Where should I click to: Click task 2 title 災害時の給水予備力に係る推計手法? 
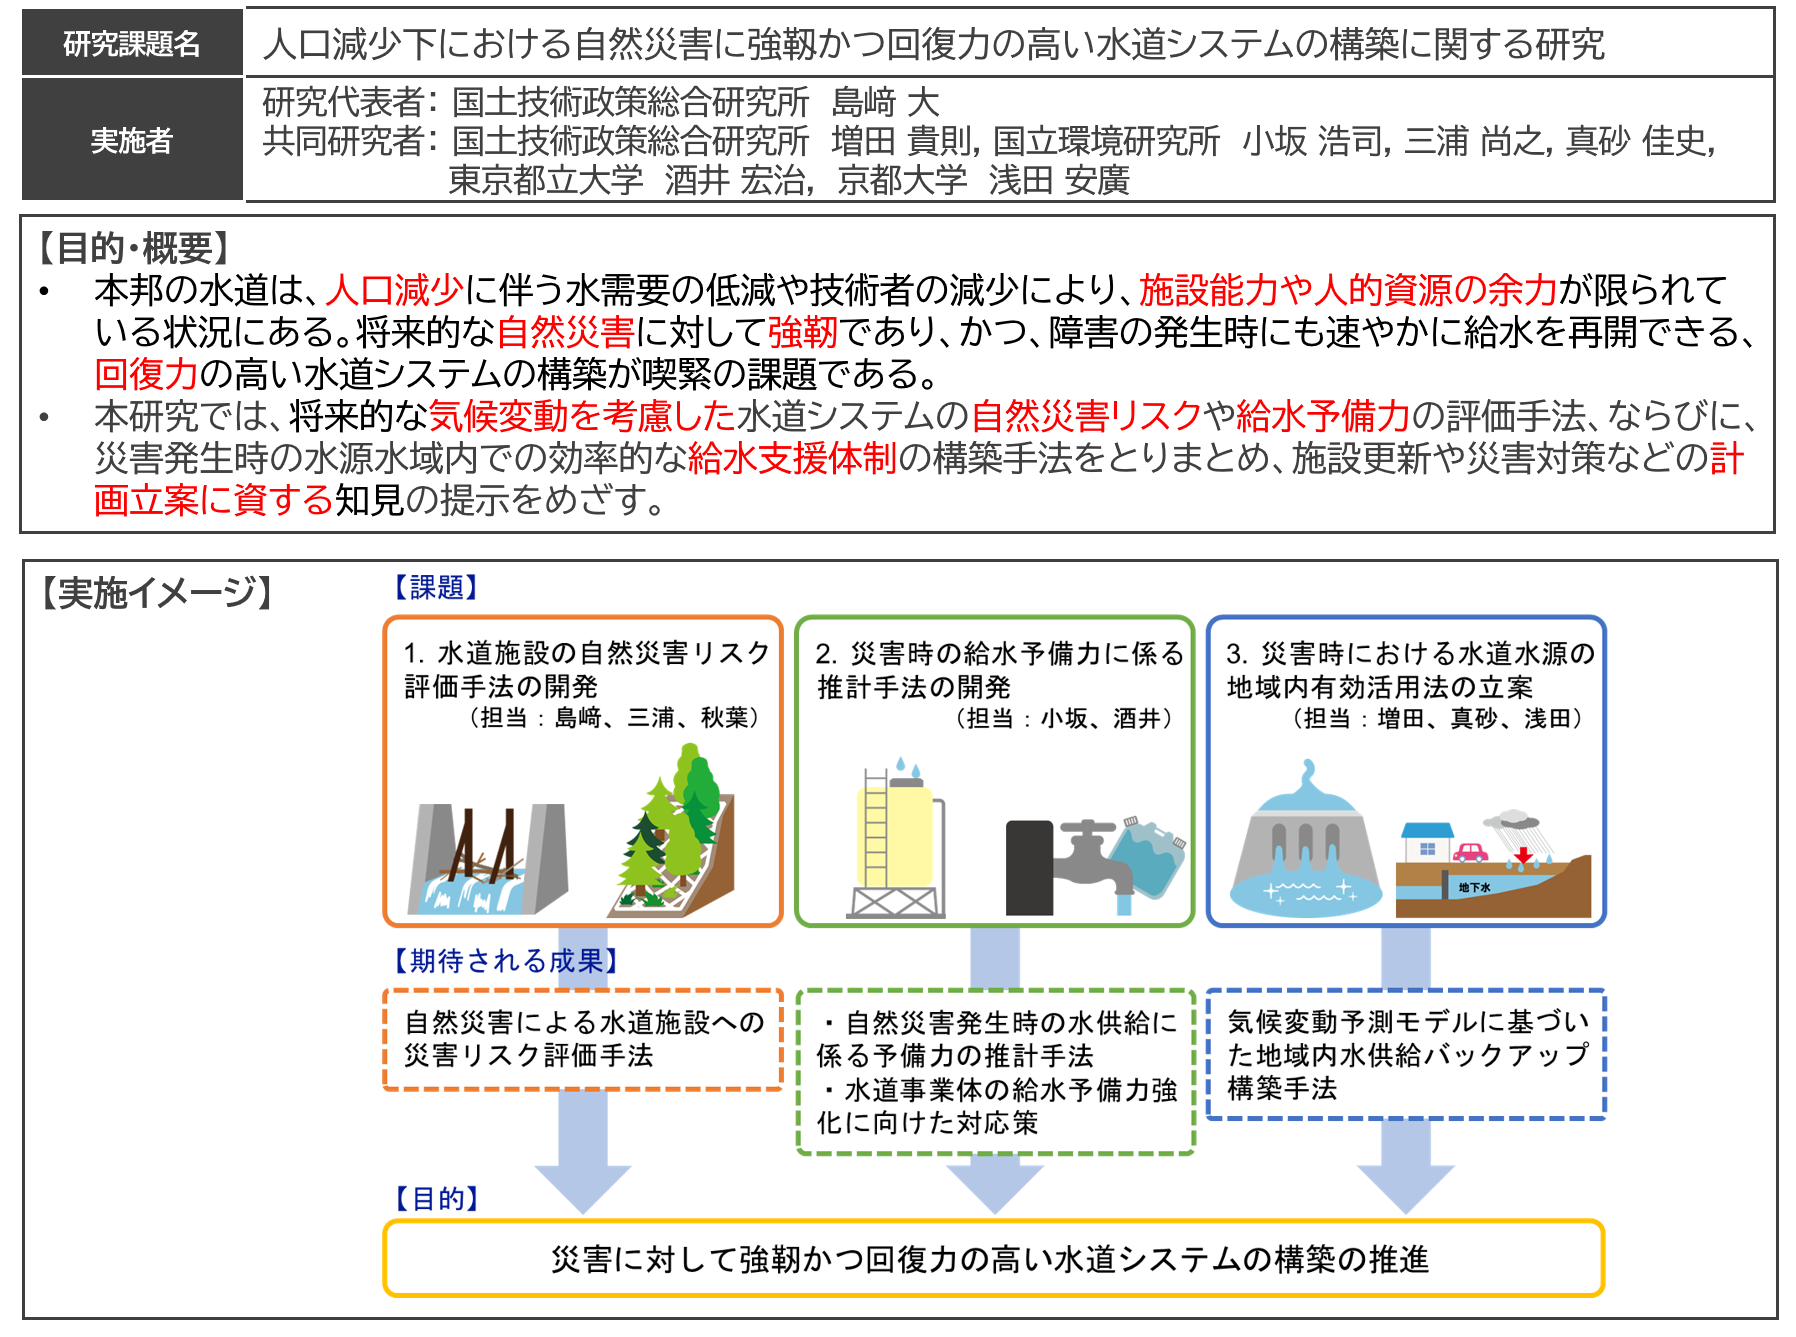pyautogui.click(x=999, y=669)
